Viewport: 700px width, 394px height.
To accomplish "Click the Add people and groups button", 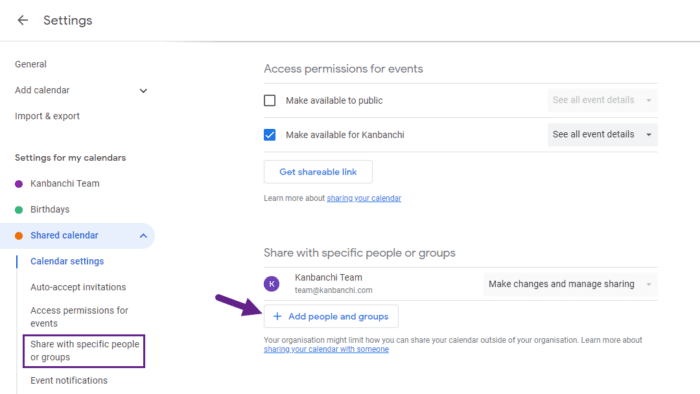I will (x=331, y=316).
